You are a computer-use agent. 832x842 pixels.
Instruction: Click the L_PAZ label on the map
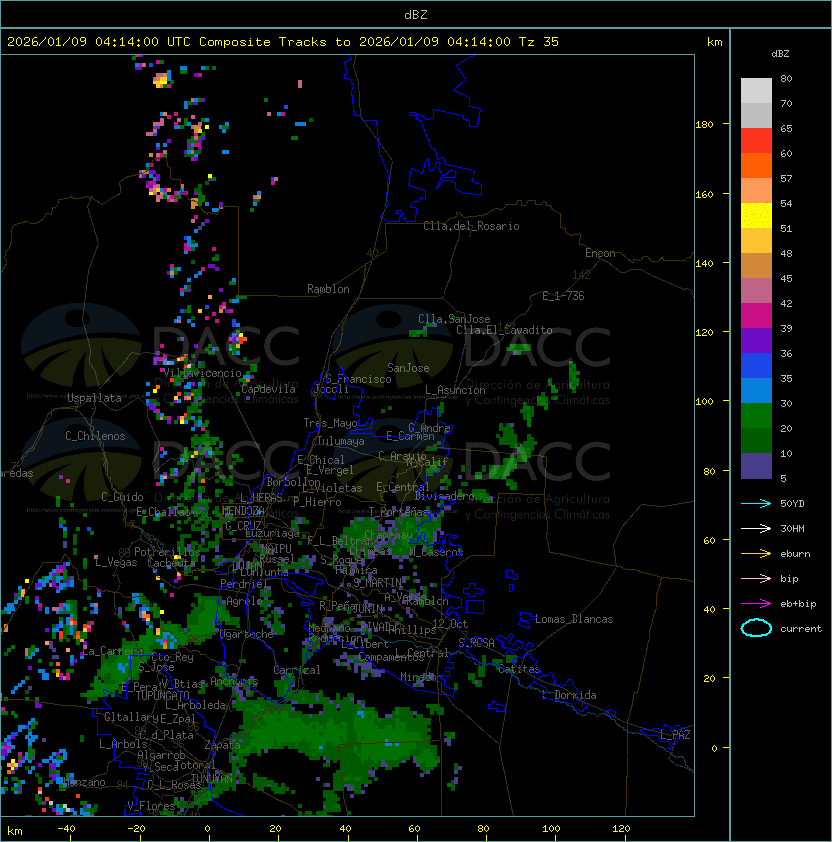675,734
